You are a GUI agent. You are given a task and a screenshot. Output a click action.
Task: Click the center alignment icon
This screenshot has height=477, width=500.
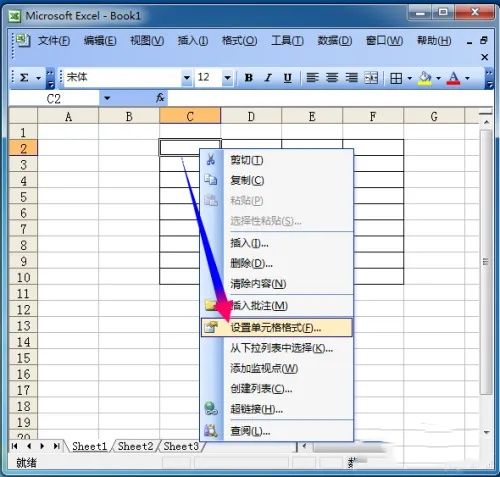pos(332,78)
